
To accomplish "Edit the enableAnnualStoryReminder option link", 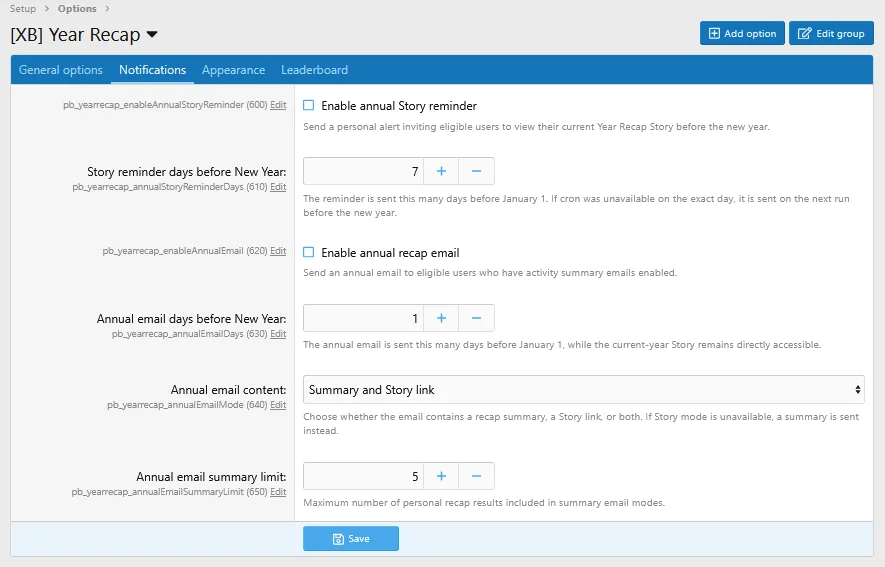I will tap(278, 104).
